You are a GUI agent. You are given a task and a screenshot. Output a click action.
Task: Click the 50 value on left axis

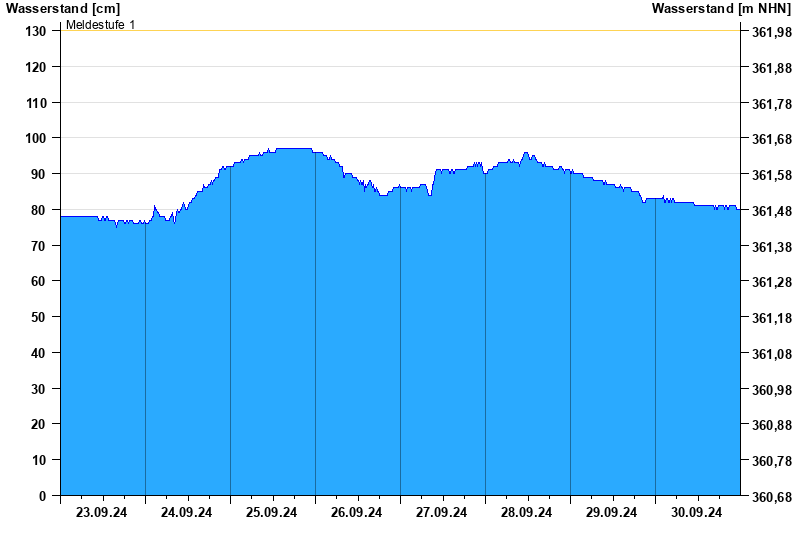tap(38, 317)
